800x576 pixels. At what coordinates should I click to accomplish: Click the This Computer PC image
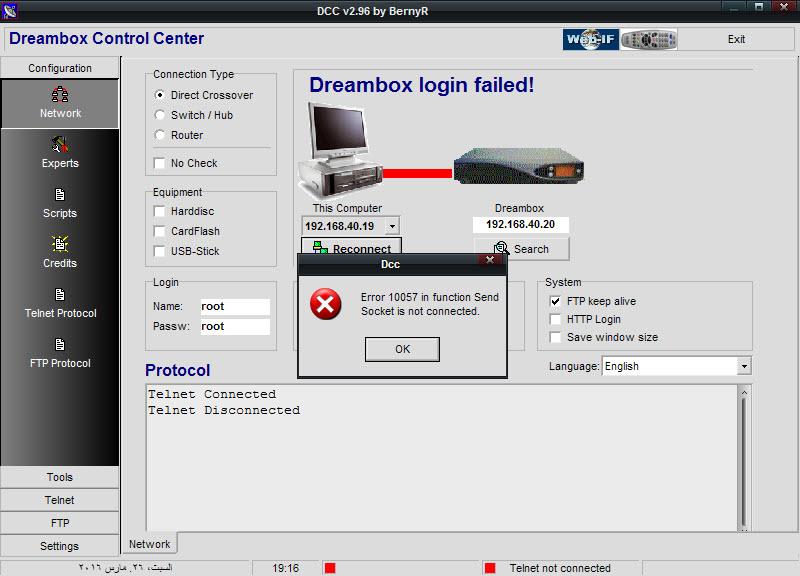pos(339,151)
